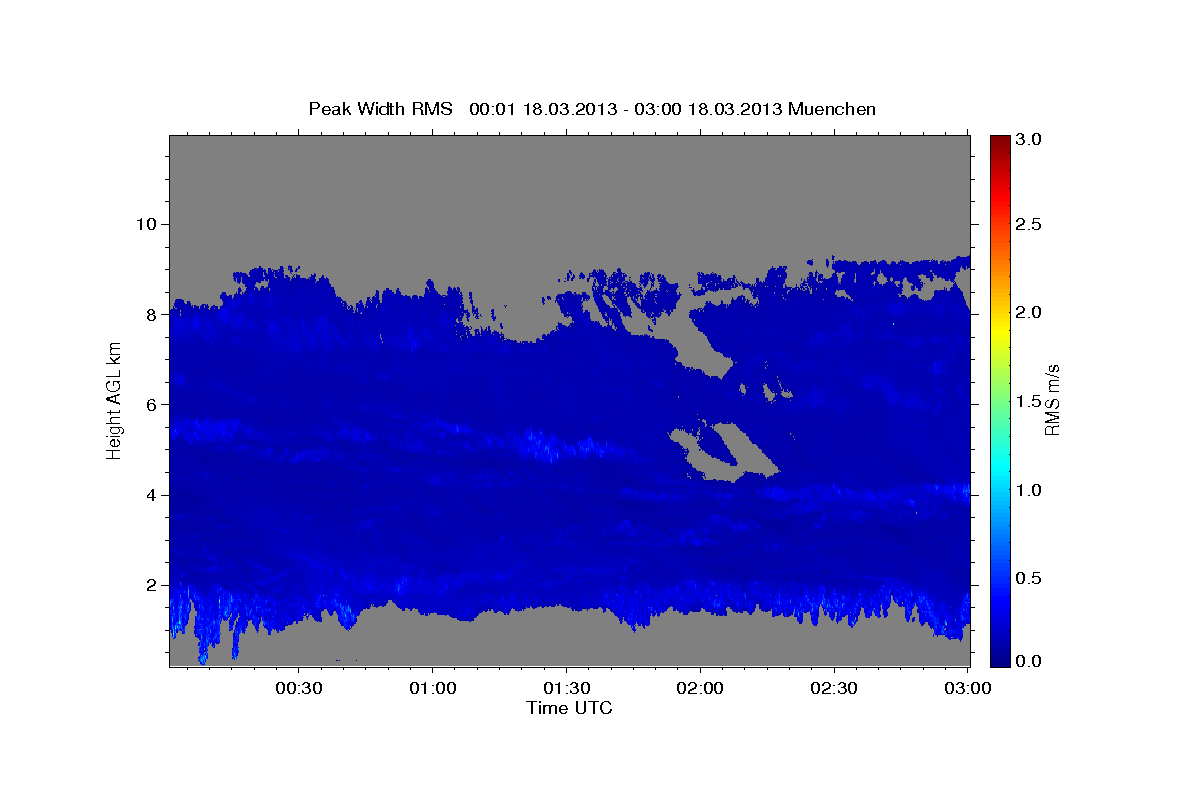Click the 02:00 time tick label
1200x800 pixels.
[x=700, y=689]
